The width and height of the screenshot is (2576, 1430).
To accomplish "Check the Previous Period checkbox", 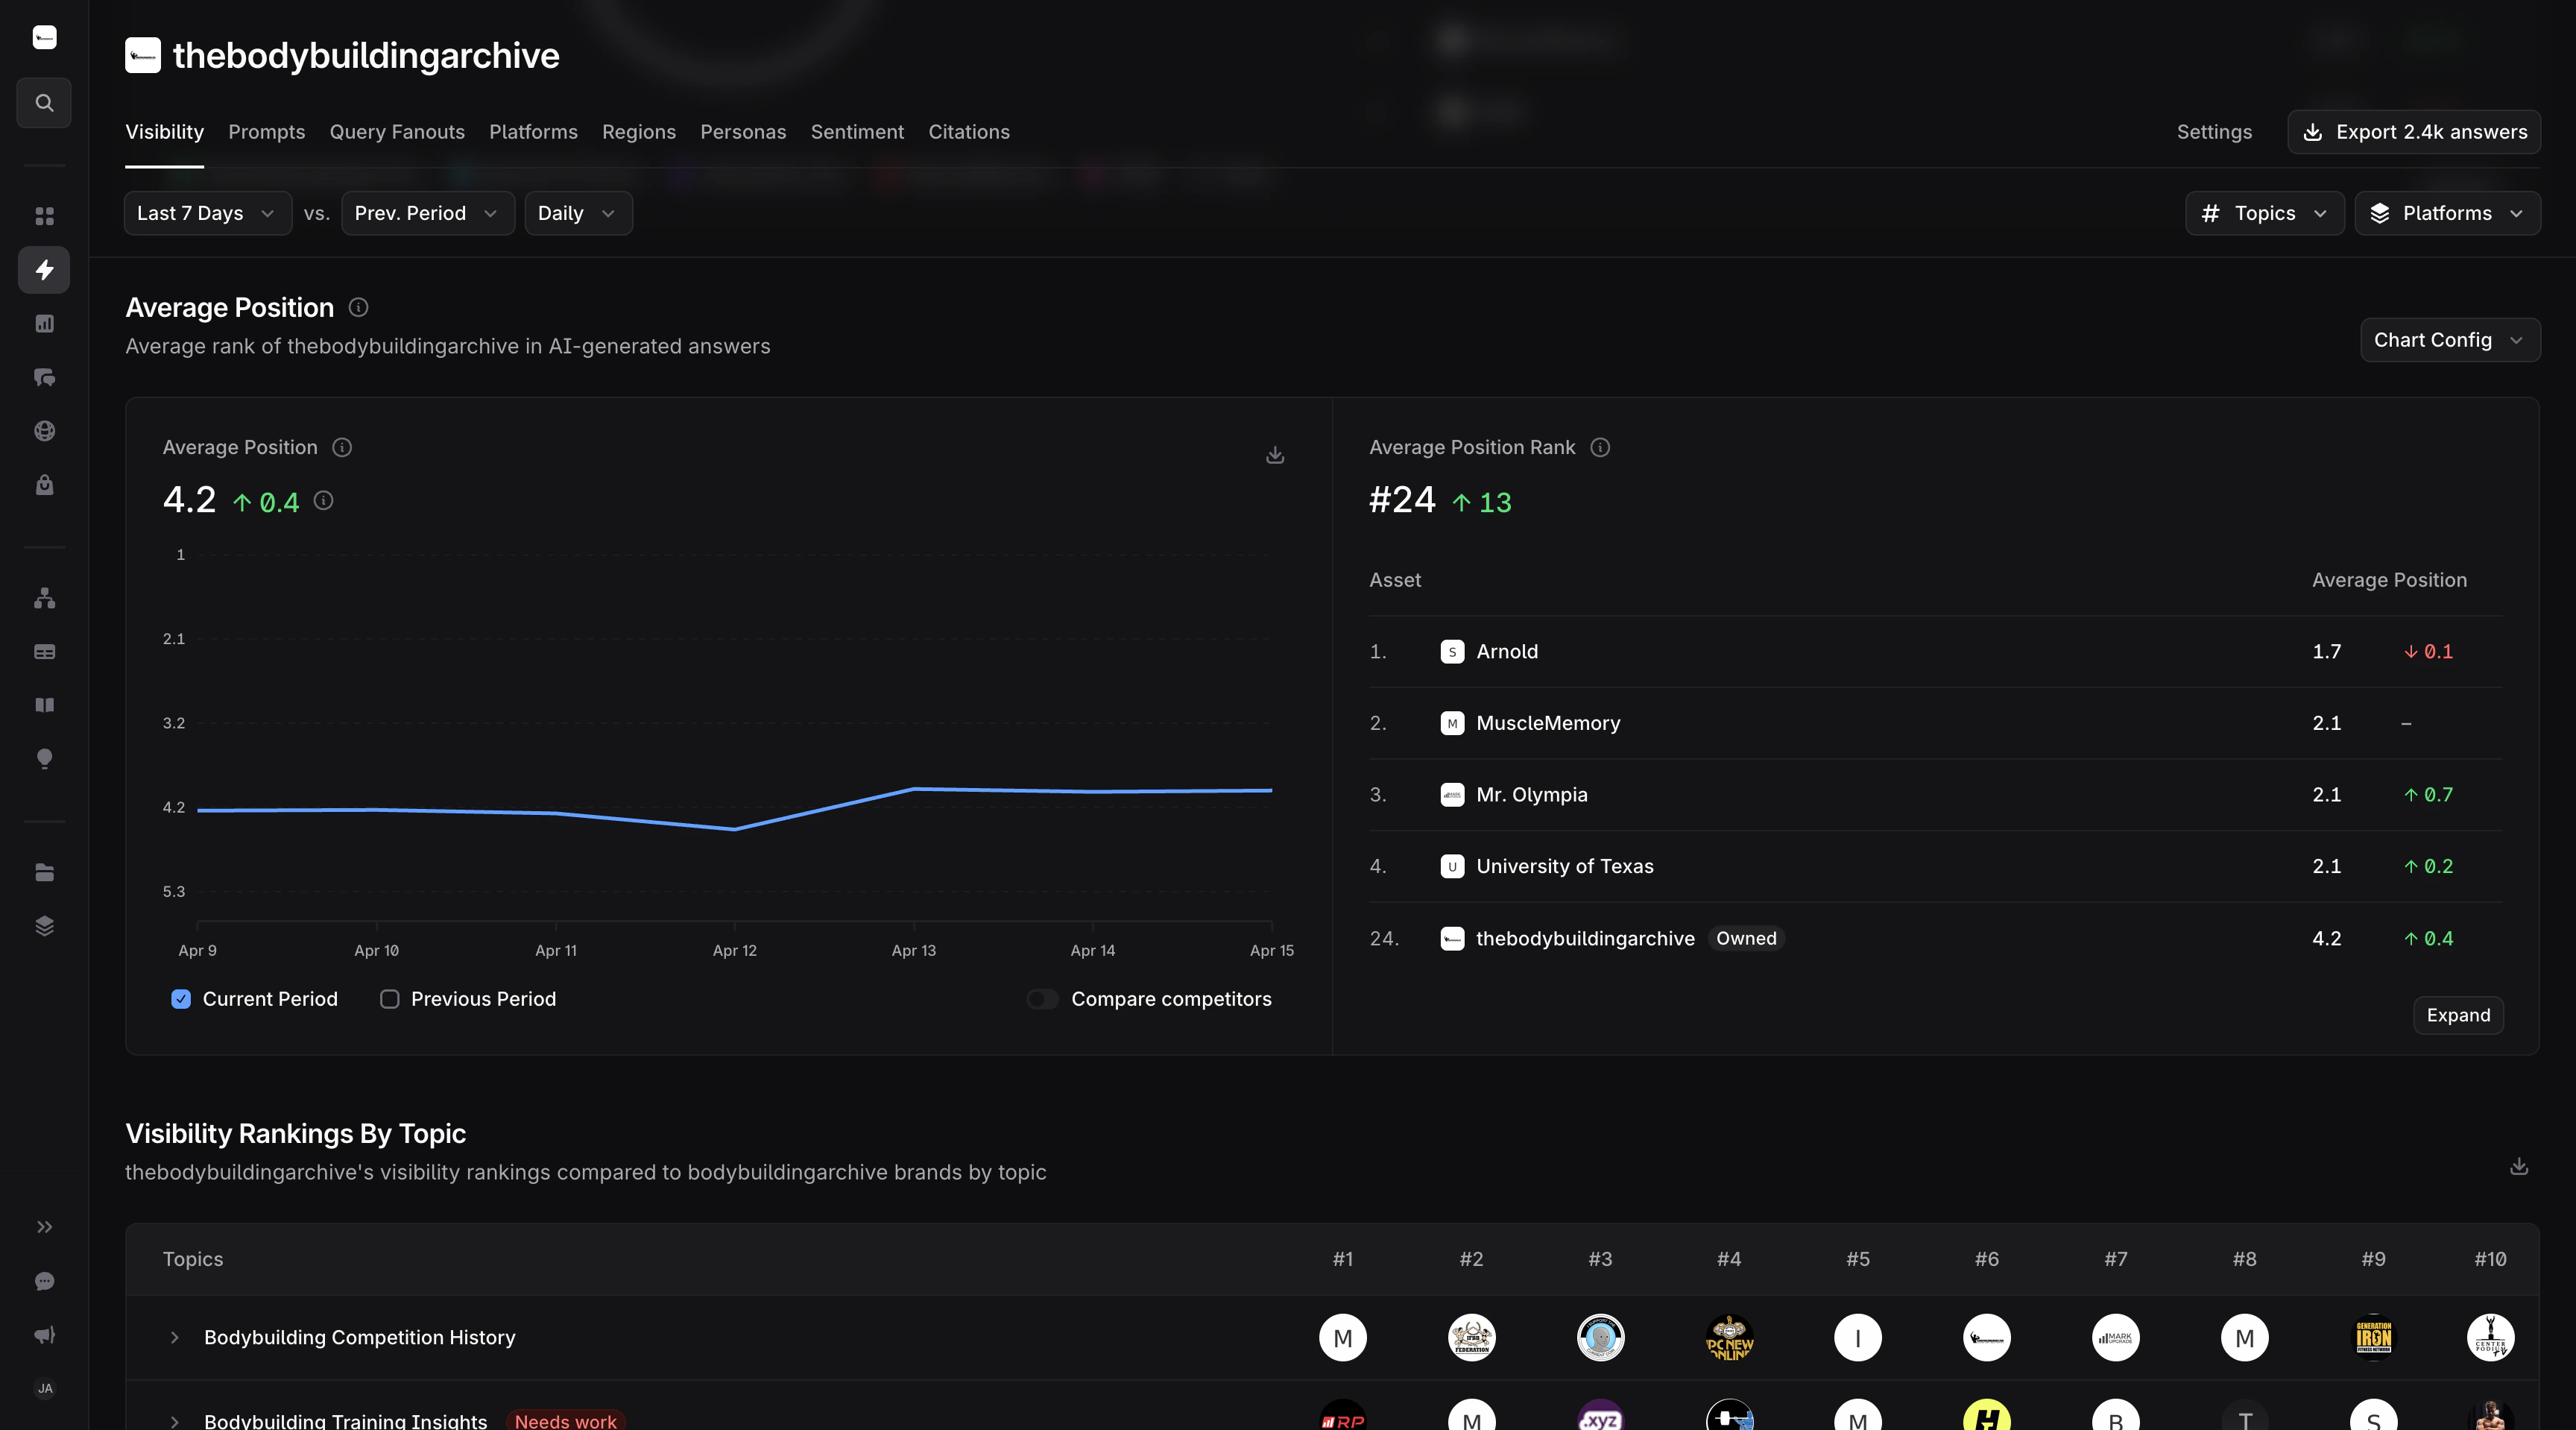I will pyautogui.click(x=390, y=999).
